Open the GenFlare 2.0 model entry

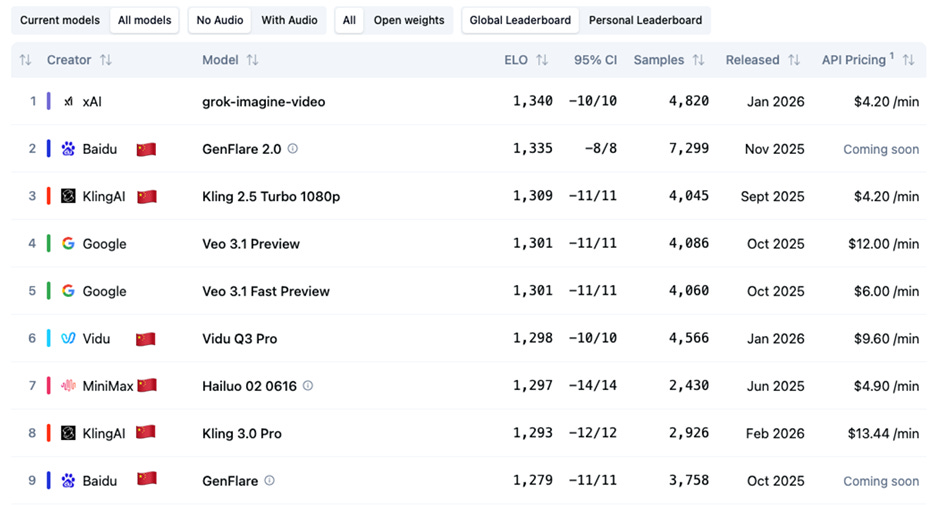pos(241,149)
